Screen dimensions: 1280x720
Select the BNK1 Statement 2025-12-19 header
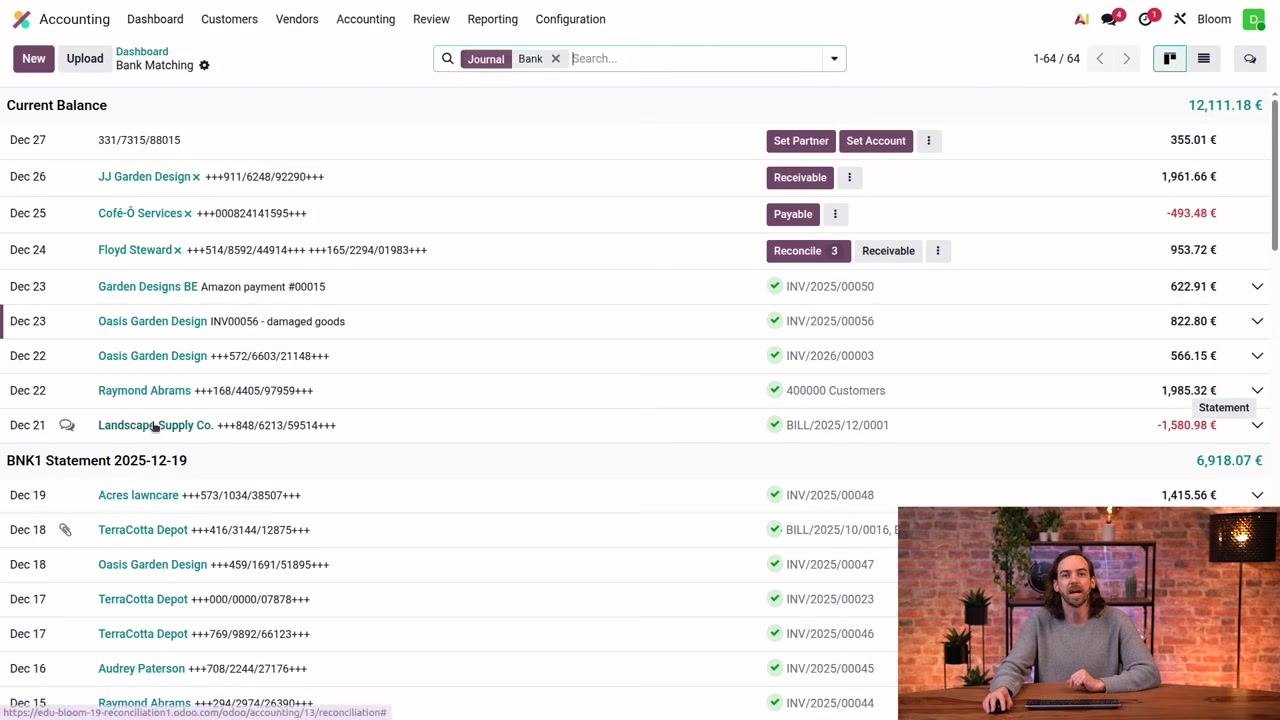point(97,461)
